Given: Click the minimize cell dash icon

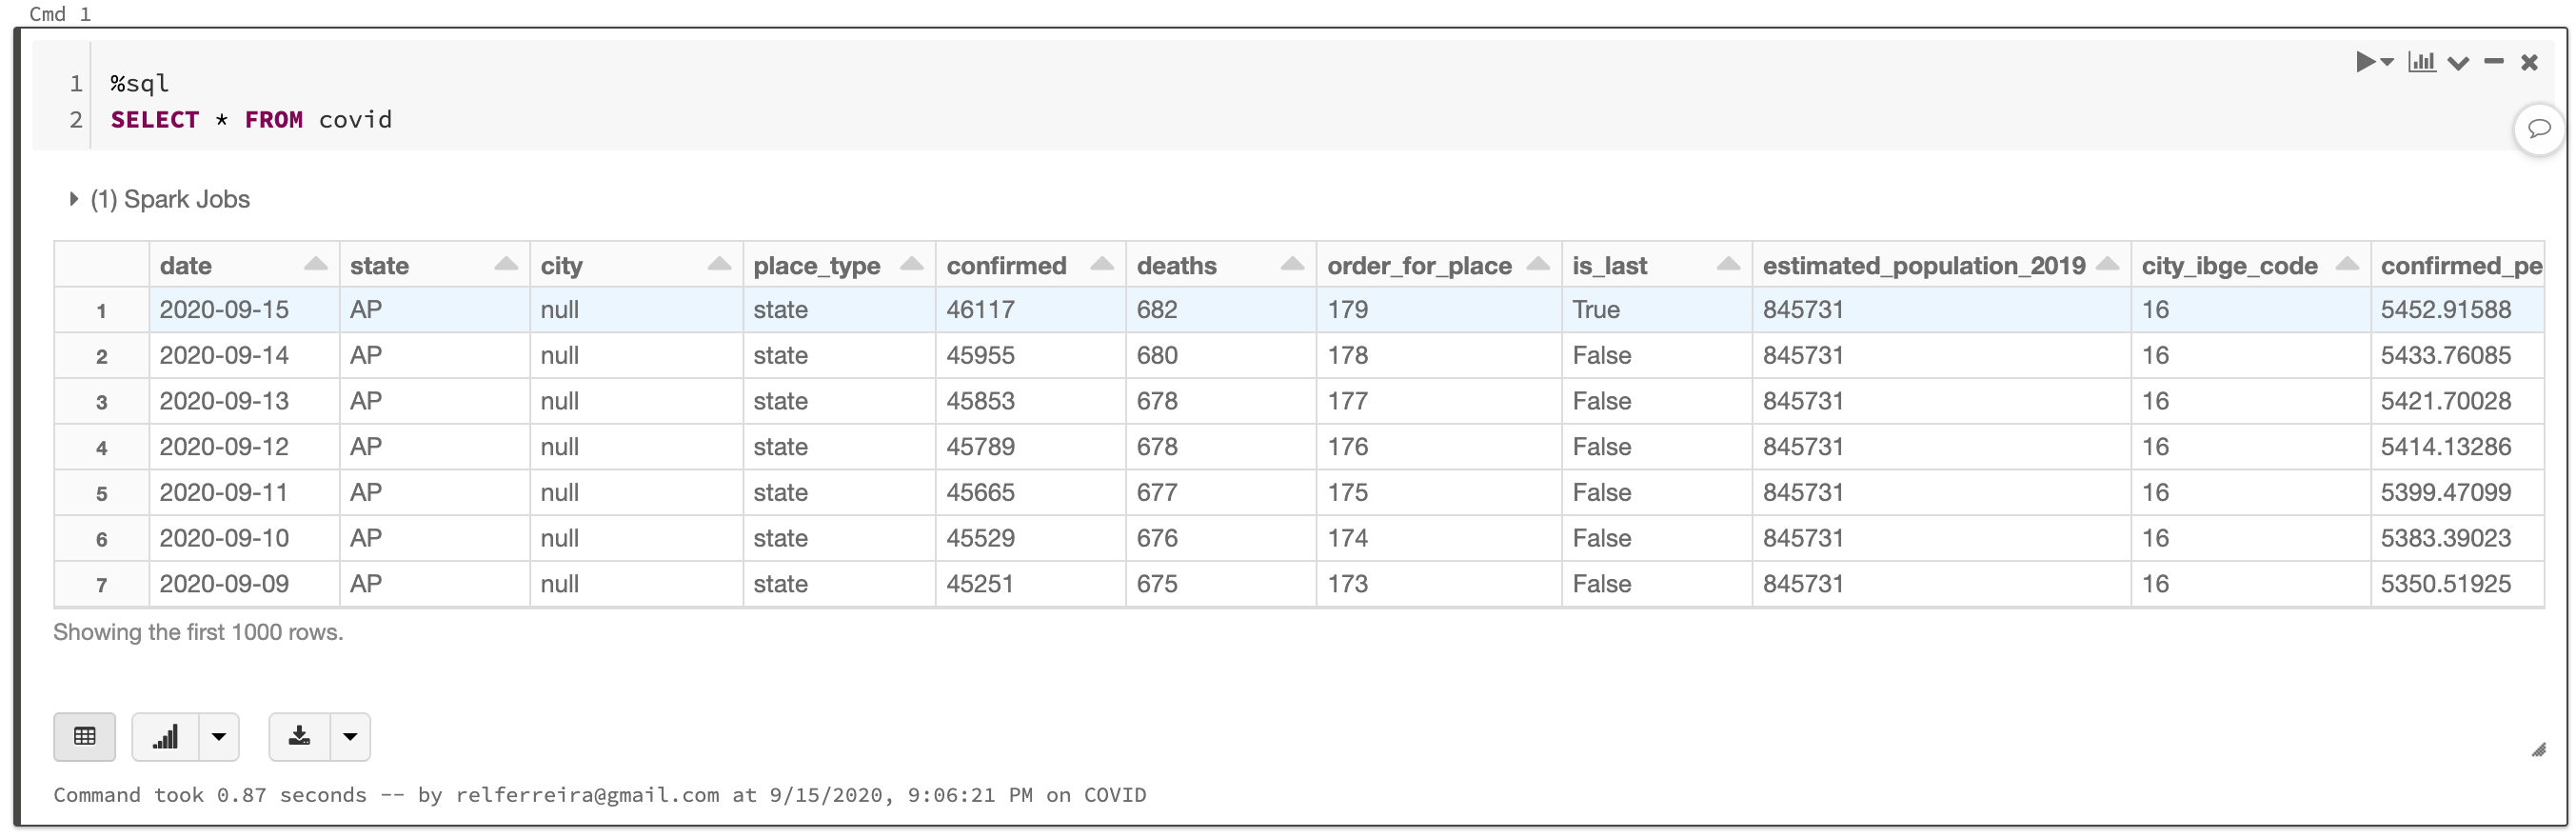Looking at the screenshot, I should pos(2493,62).
